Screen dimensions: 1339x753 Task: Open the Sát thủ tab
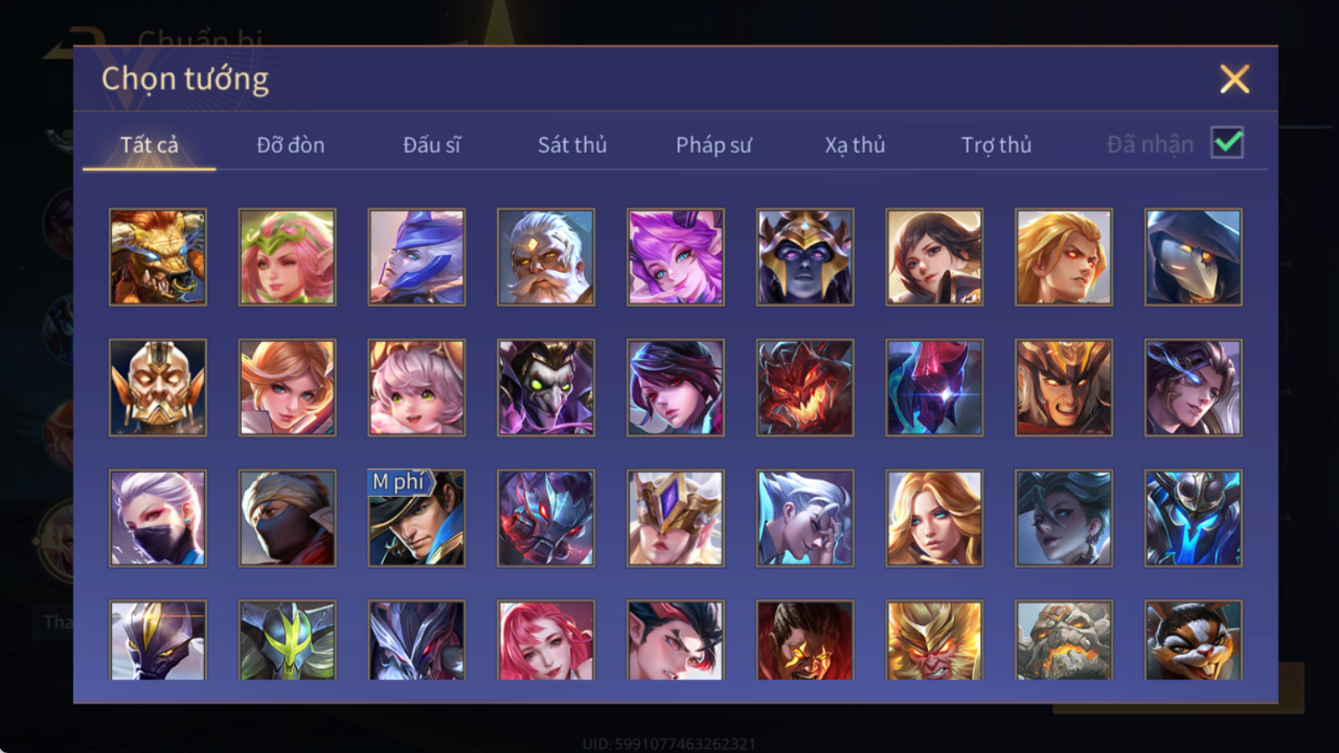[572, 145]
